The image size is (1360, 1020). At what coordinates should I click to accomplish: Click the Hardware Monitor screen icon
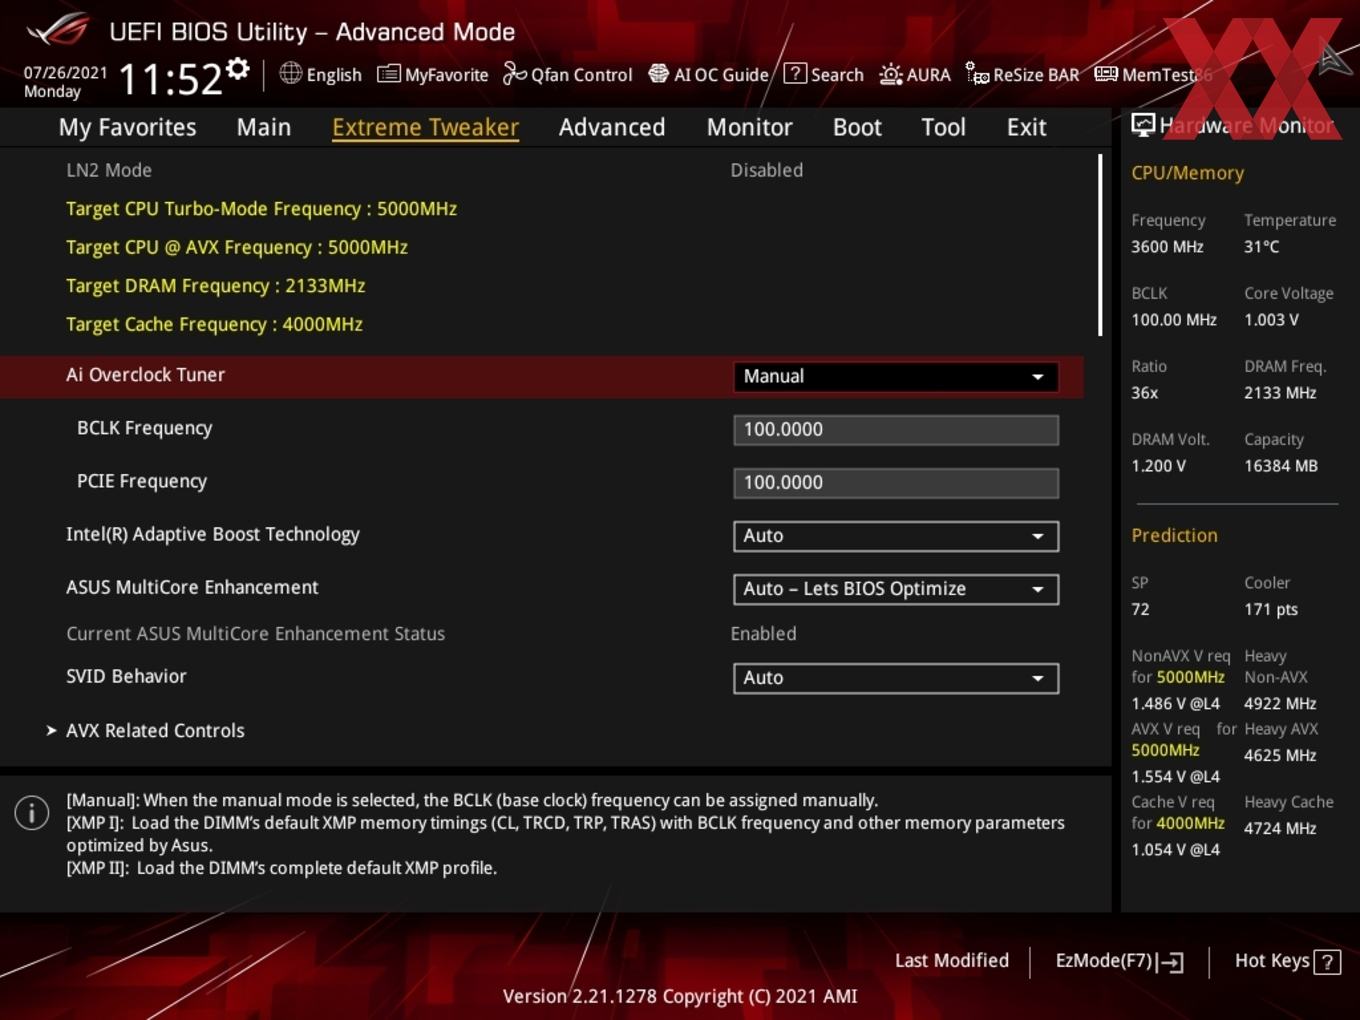click(x=1143, y=125)
